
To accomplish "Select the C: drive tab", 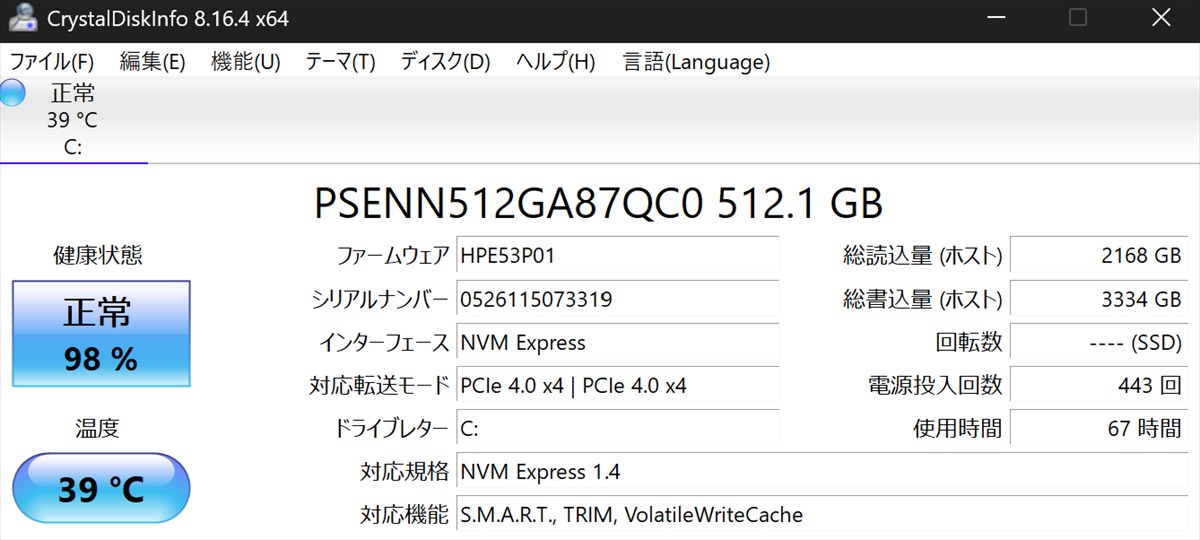I will 73,120.
